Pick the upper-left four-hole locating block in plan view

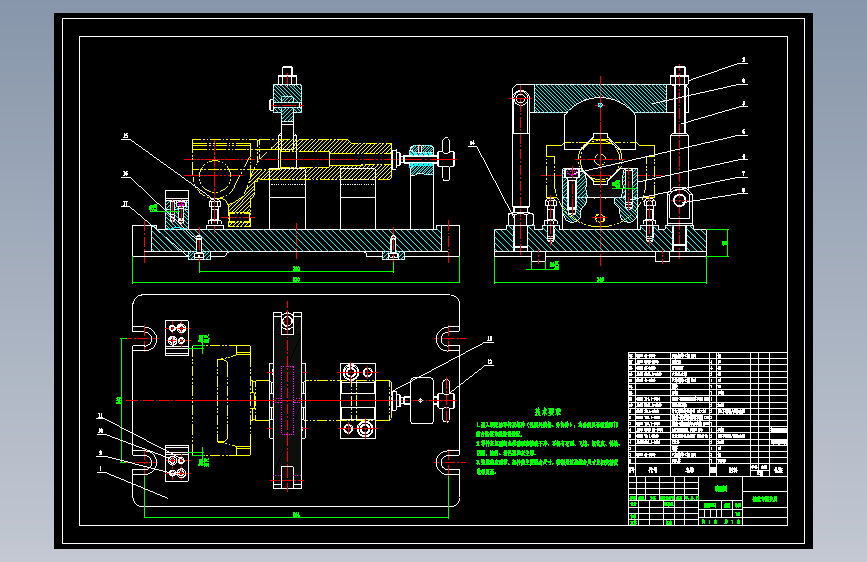177,337
